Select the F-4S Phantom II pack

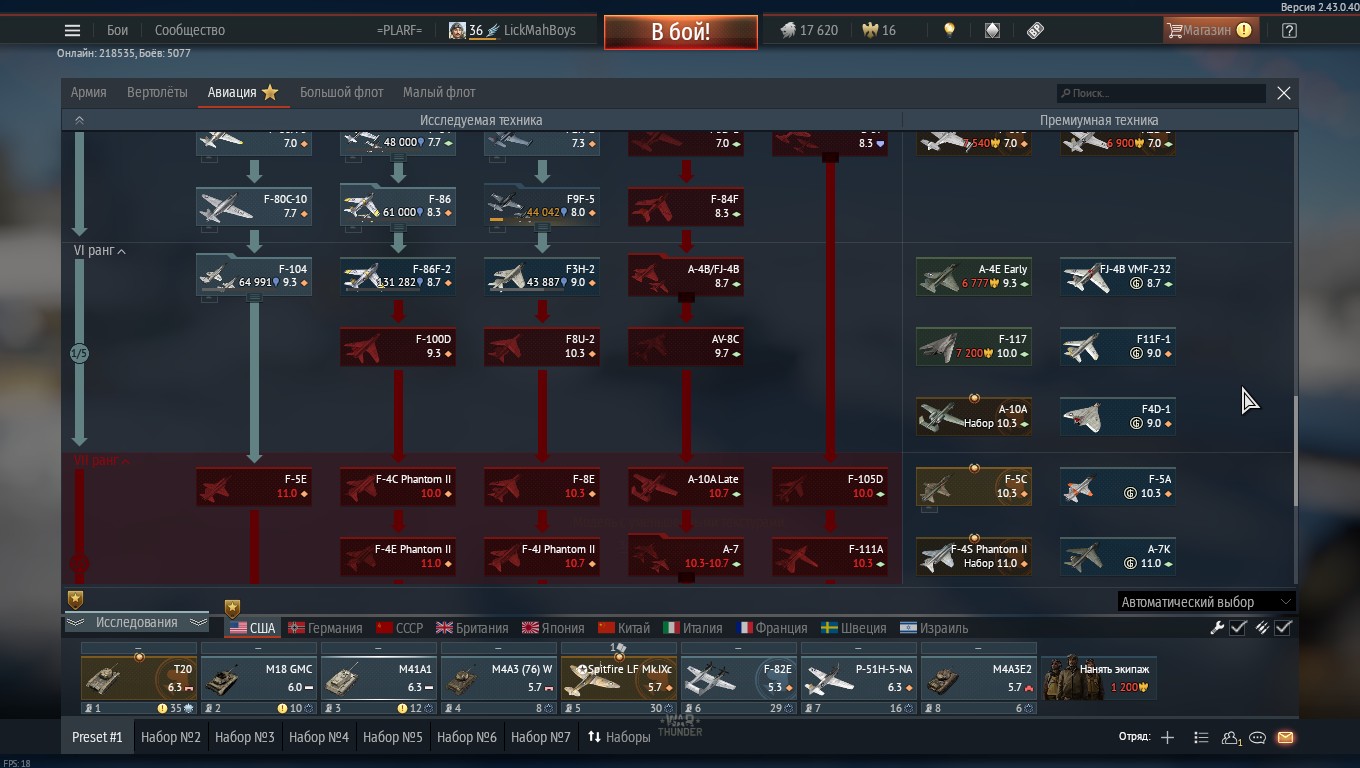point(974,556)
